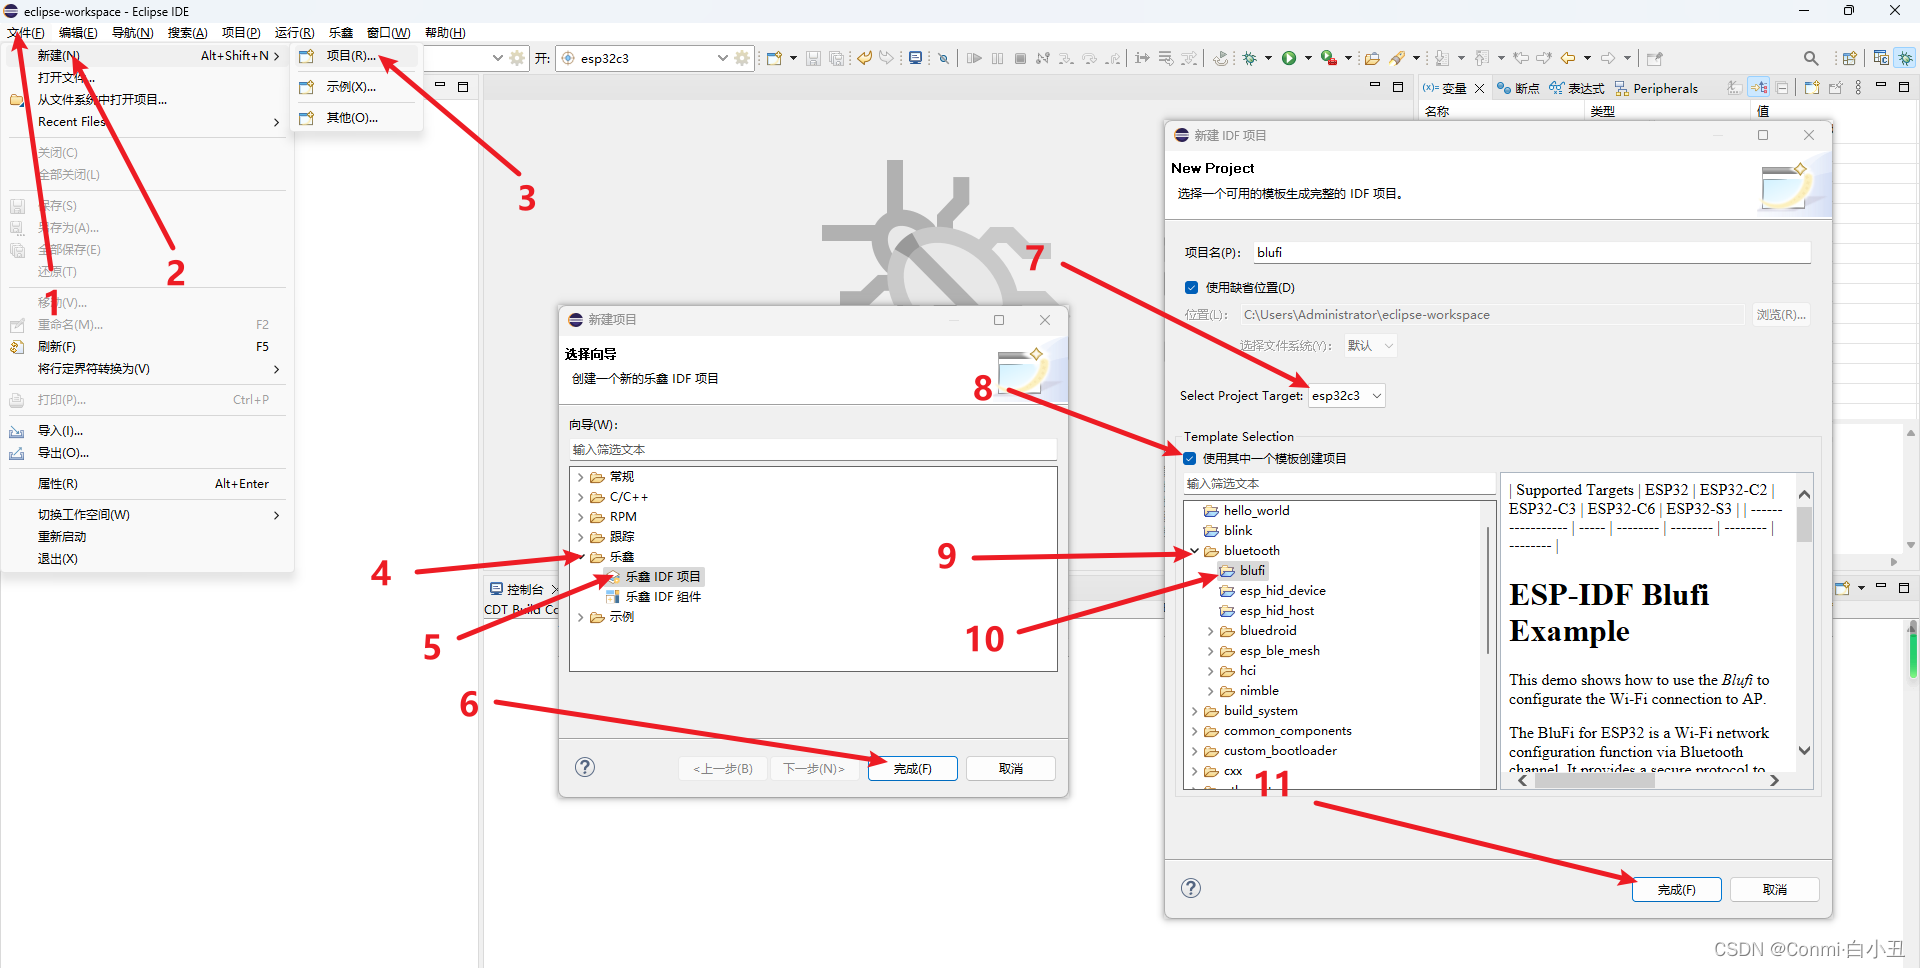Click the 项目名 input field containing blufi
Screen dimensions: 1920x968
click(x=1530, y=252)
